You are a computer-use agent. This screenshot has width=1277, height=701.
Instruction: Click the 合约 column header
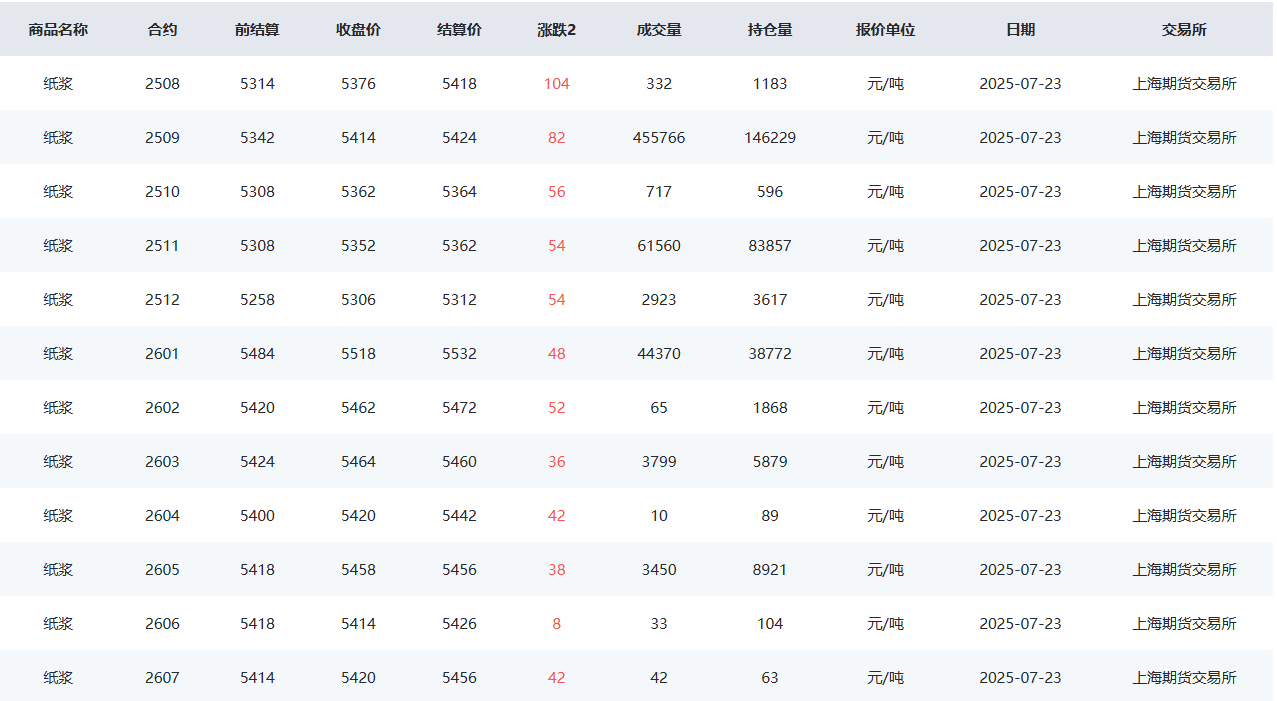tap(162, 30)
